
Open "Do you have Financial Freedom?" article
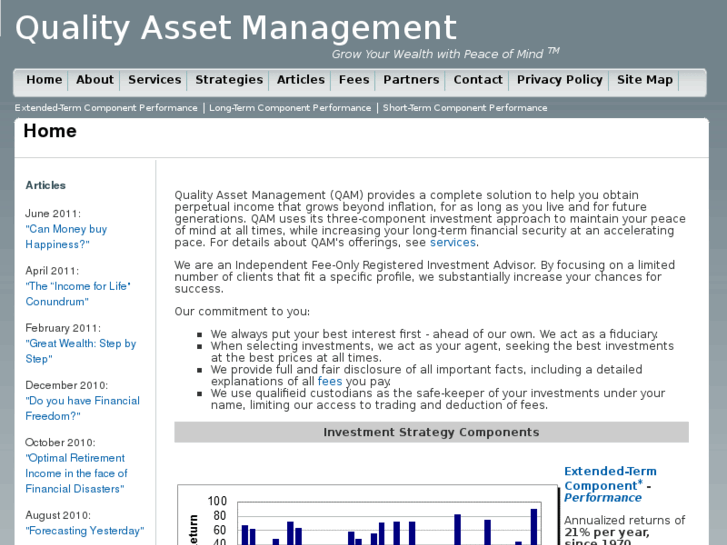click(x=83, y=408)
